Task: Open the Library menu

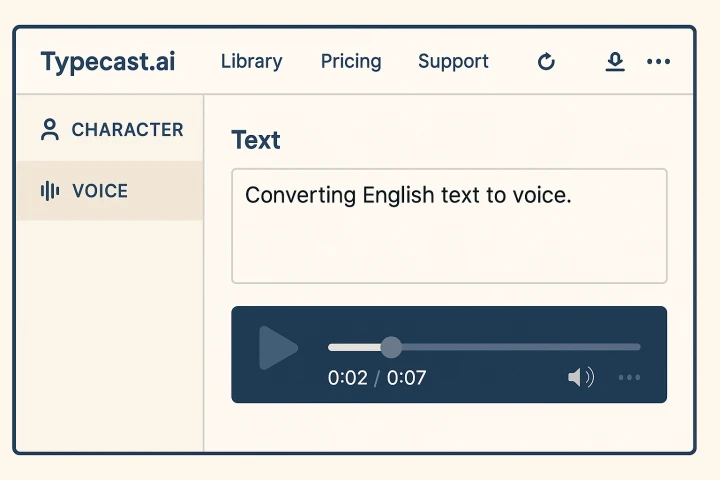Action: [252, 62]
